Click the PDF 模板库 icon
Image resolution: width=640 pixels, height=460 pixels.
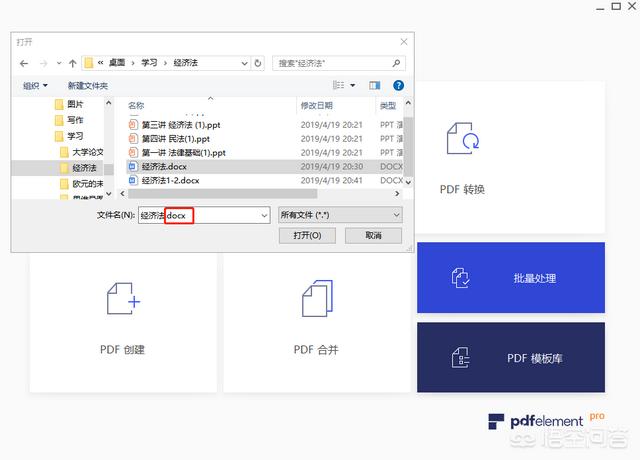click(461, 358)
